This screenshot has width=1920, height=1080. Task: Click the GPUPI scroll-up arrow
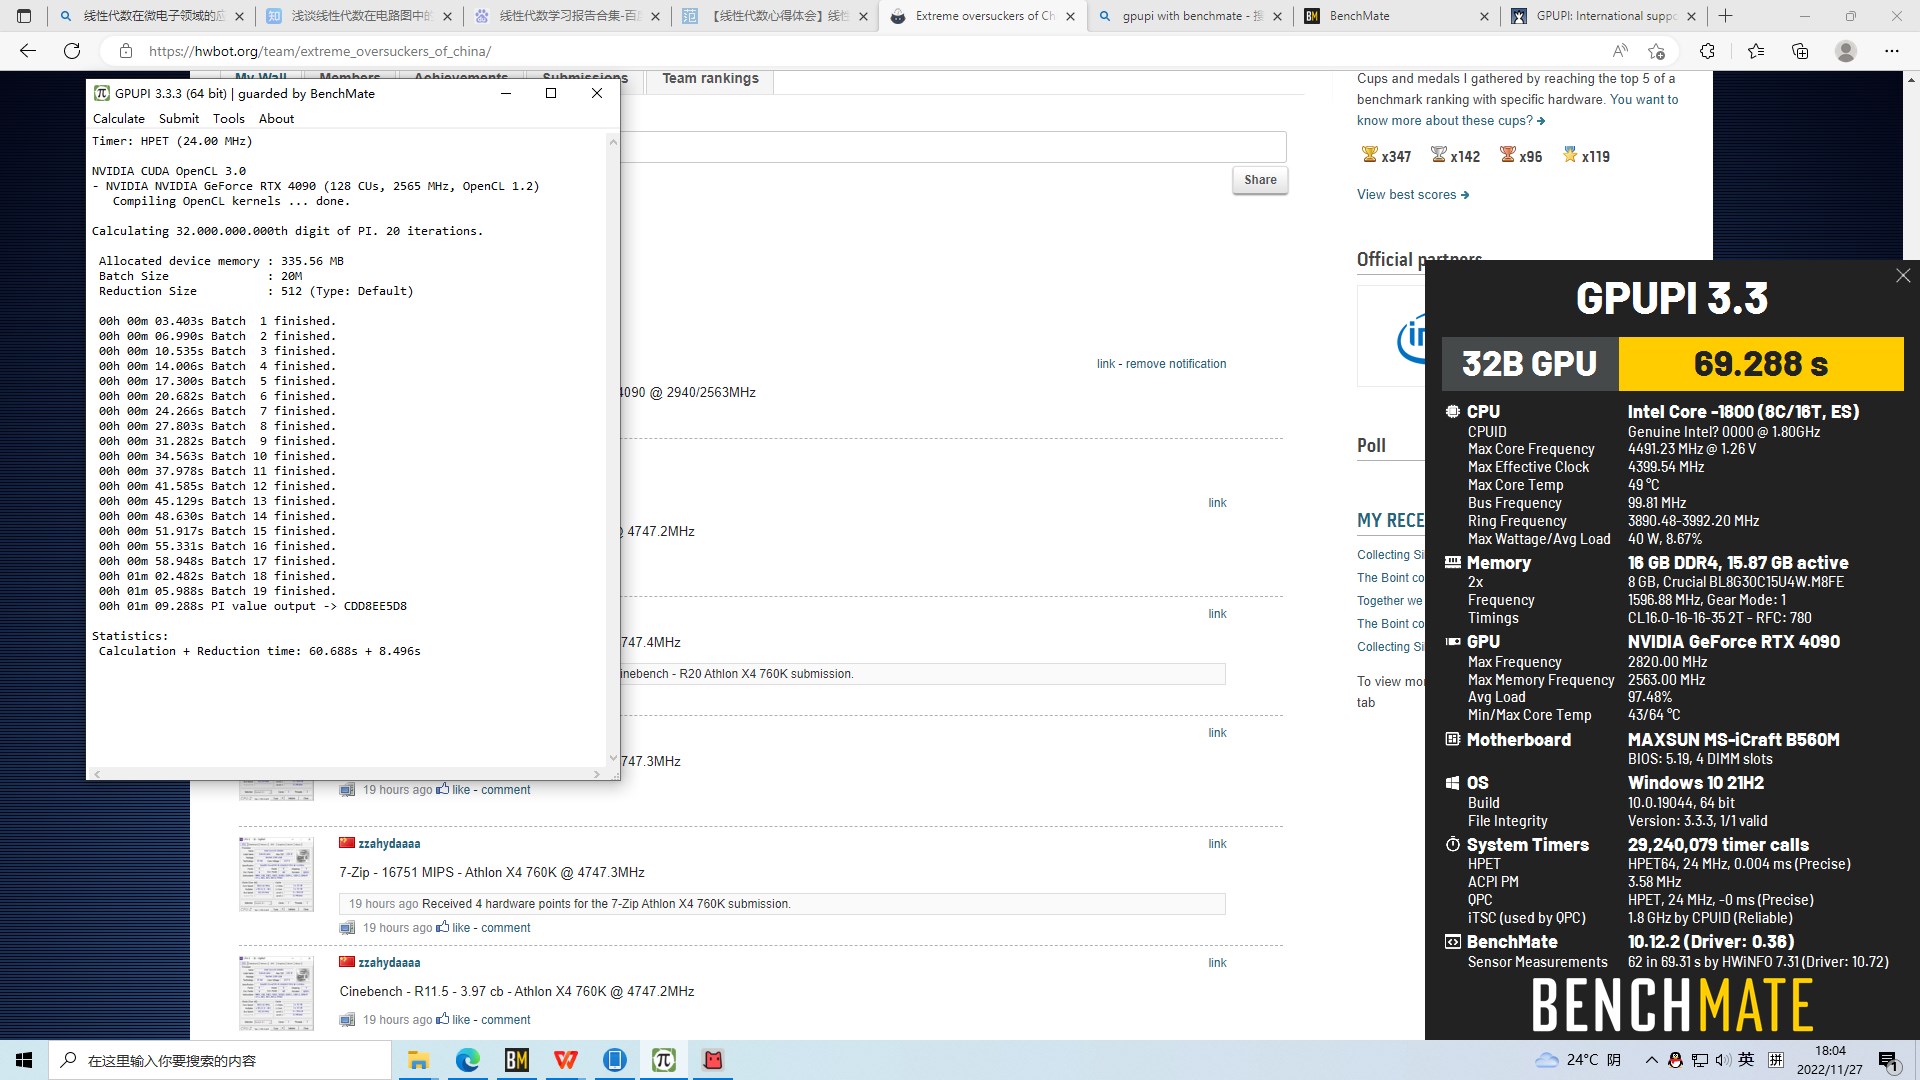pyautogui.click(x=612, y=142)
